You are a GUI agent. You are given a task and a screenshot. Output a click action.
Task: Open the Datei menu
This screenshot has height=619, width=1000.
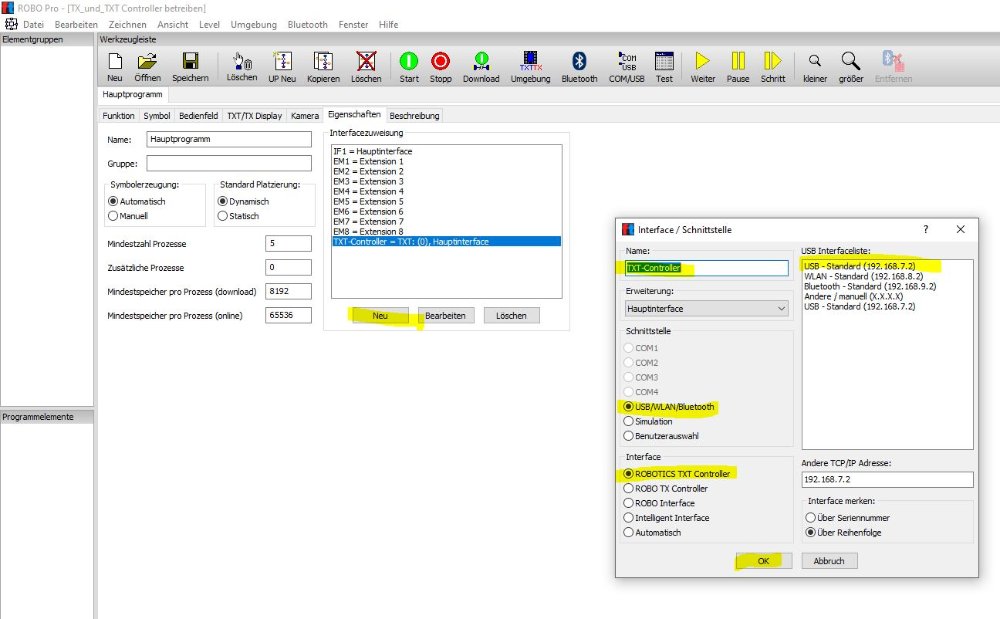[33, 24]
